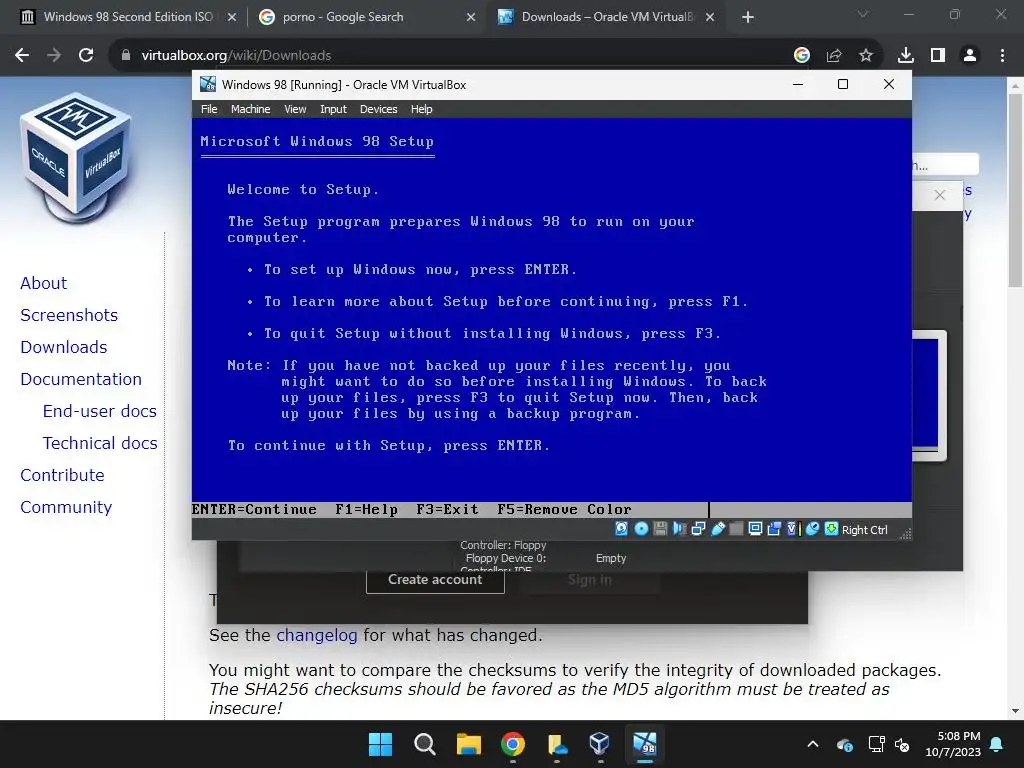Click the optical disk status icon in VirtualBox

[x=641, y=529]
